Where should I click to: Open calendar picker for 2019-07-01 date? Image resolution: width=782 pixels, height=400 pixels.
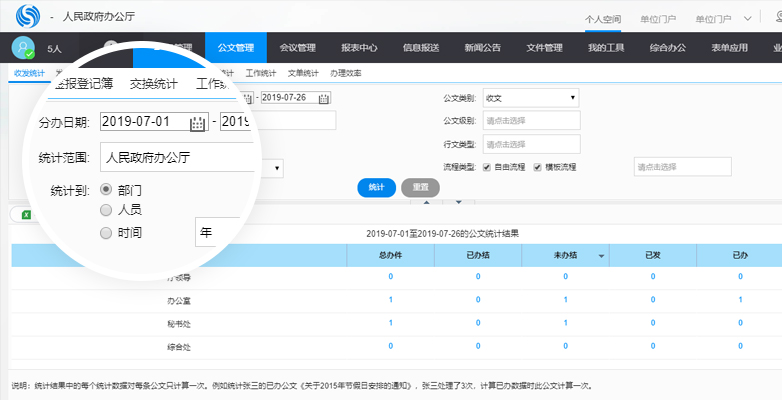point(198,122)
